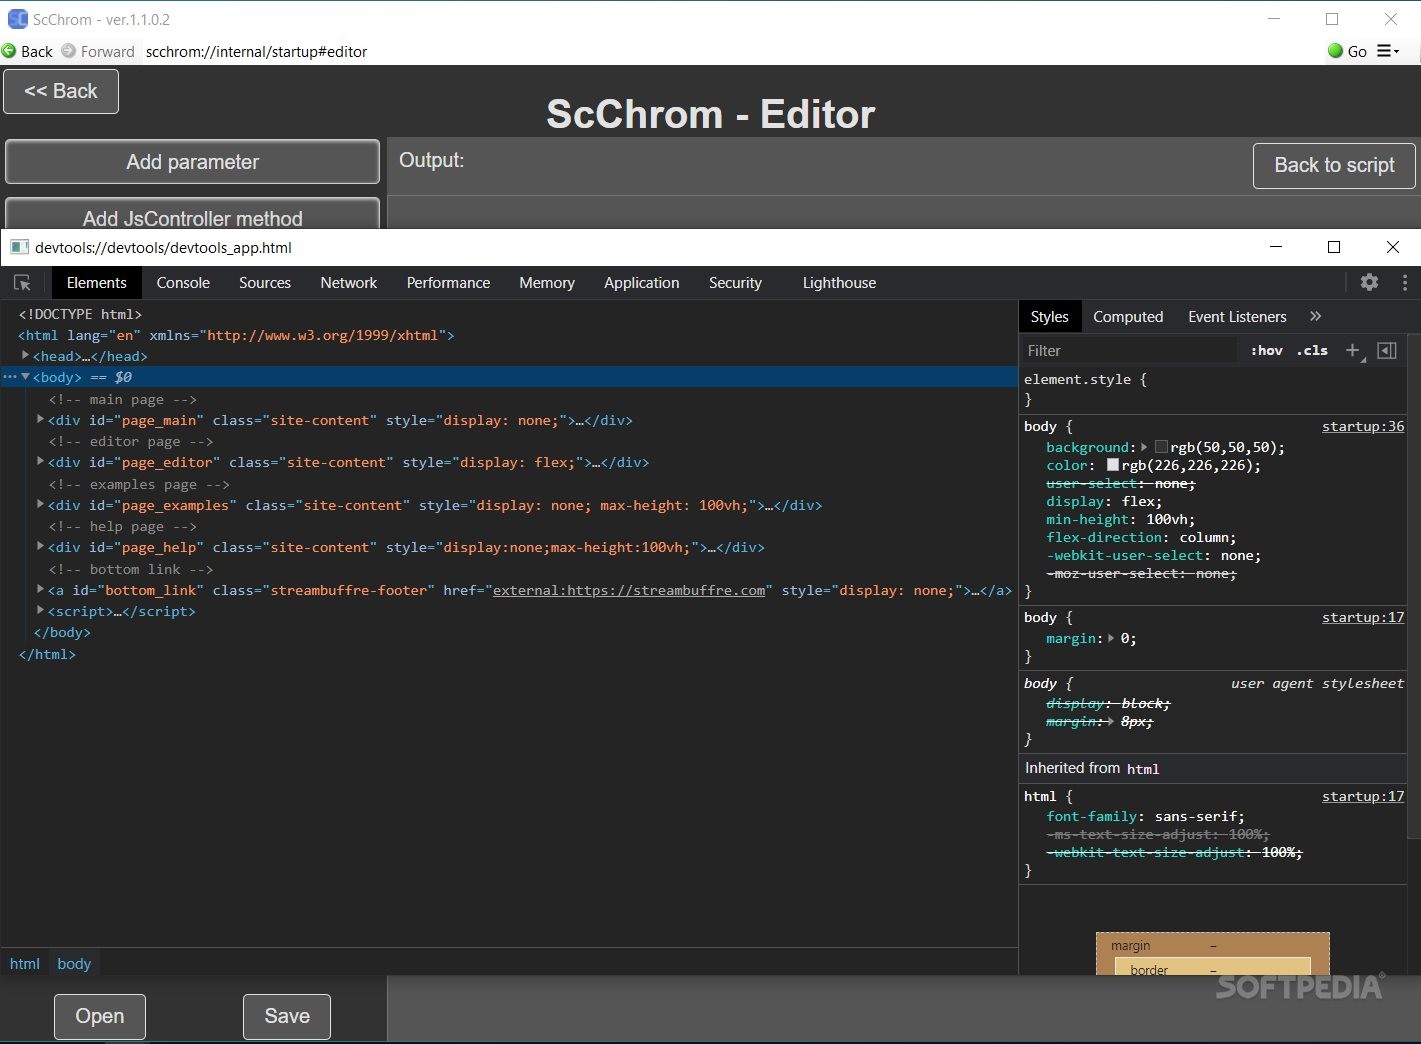The width and height of the screenshot is (1421, 1044).
Task: Click the green Back navigation icon
Action: (x=9, y=51)
